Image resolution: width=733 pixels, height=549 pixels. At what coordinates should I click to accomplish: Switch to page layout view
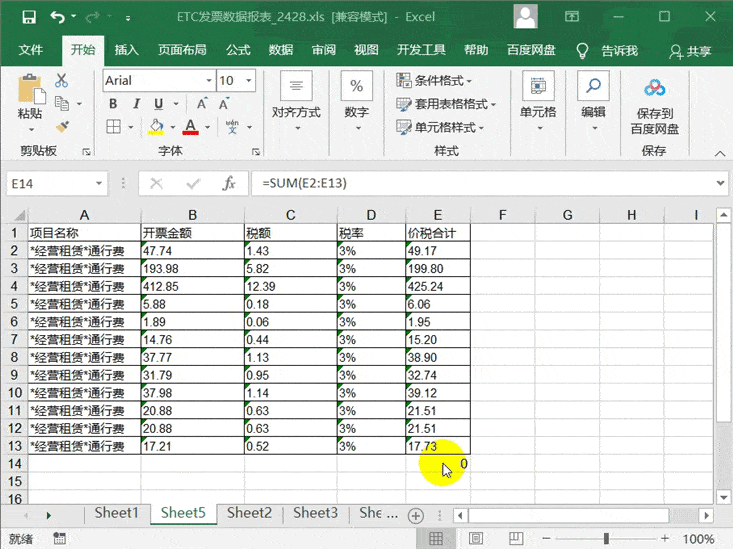point(476,538)
